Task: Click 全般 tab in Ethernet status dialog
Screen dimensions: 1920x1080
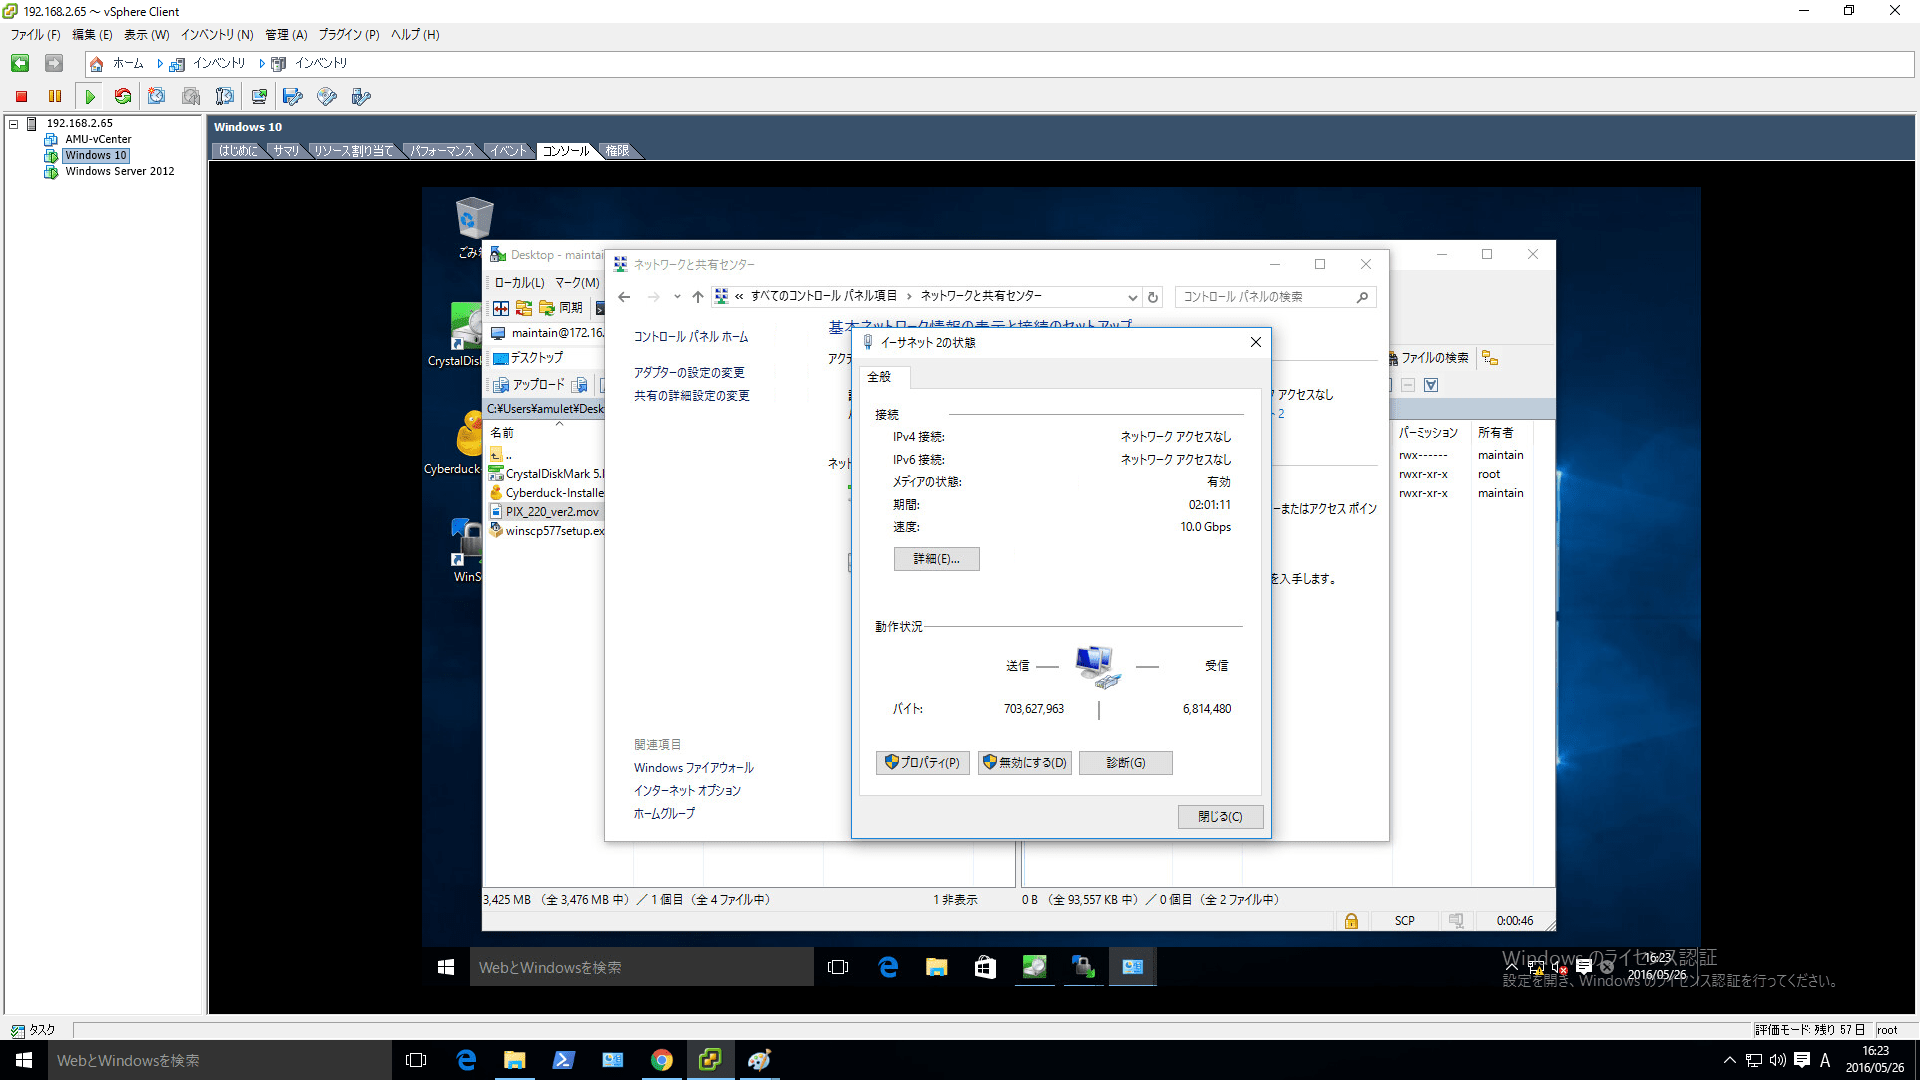Action: pyautogui.click(x=880, y=377)
